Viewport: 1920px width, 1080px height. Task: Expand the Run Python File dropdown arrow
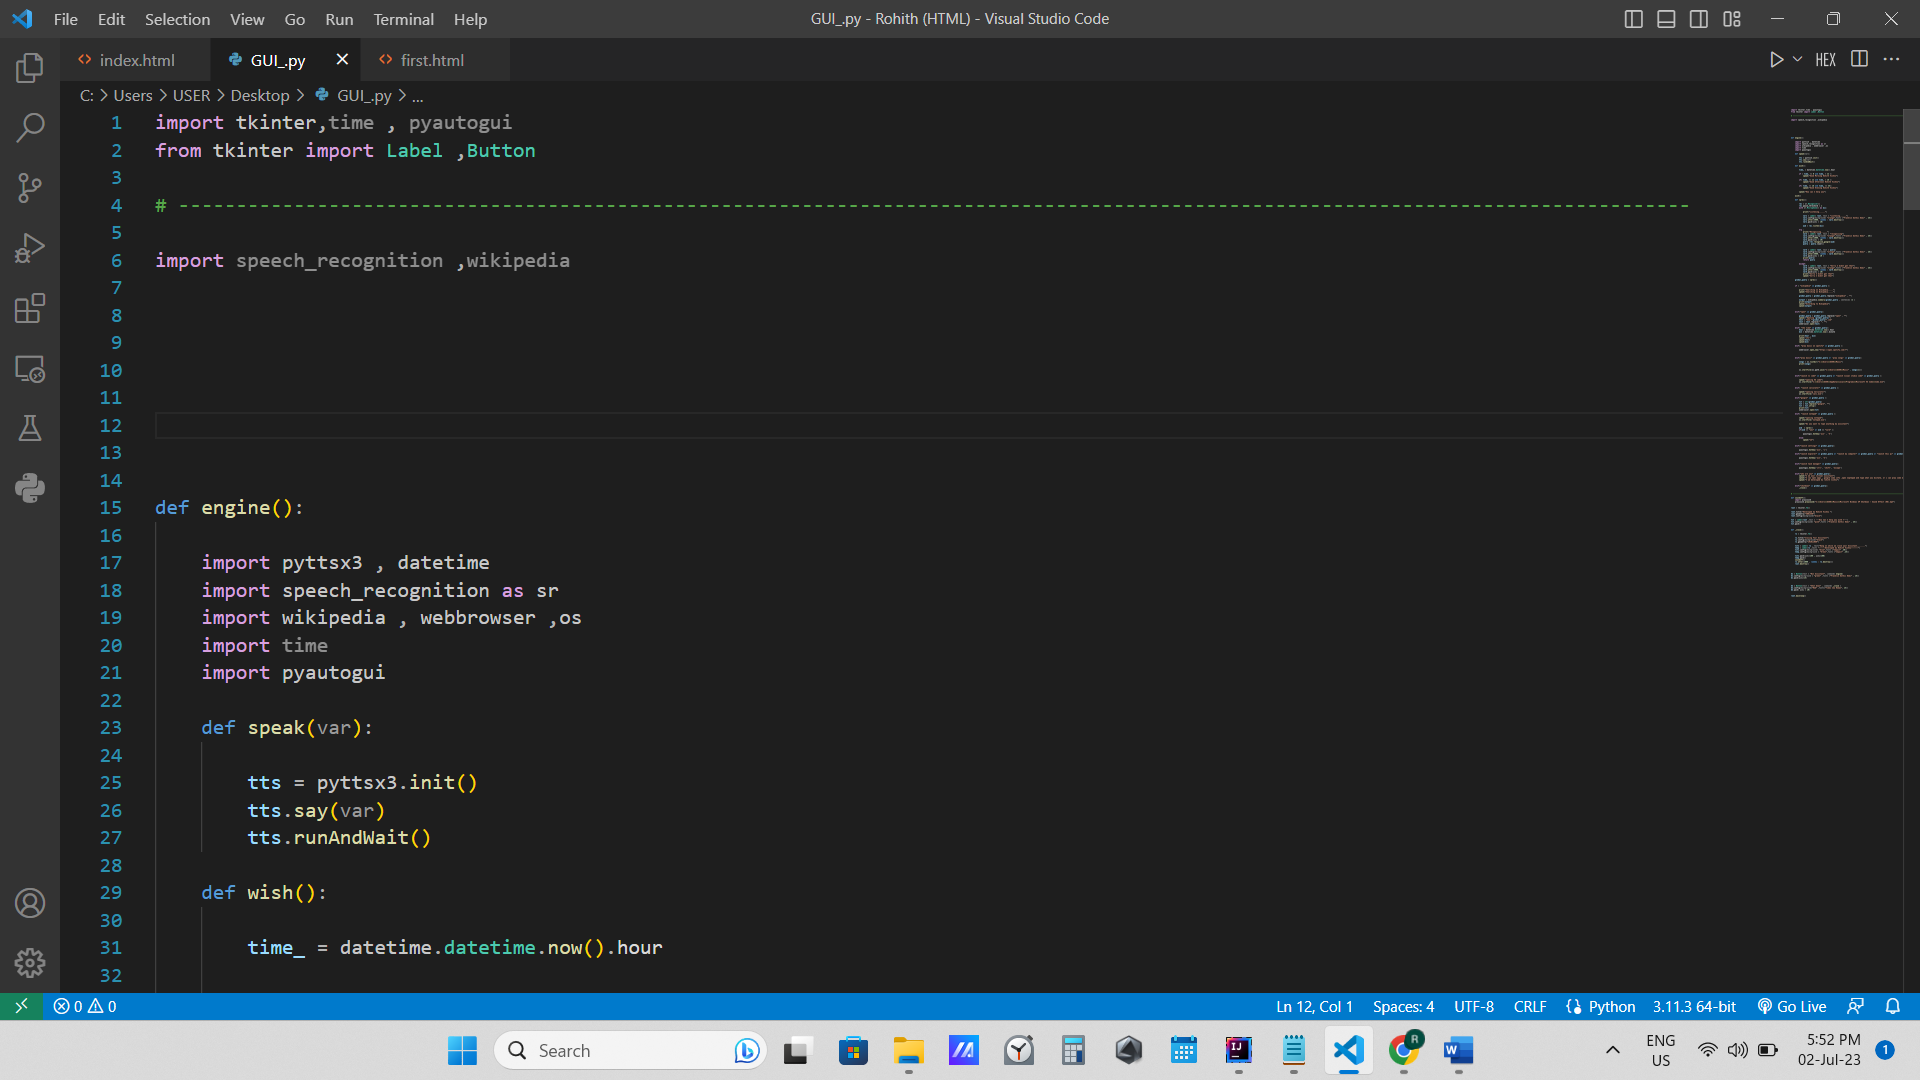[x=1797, y=60]
